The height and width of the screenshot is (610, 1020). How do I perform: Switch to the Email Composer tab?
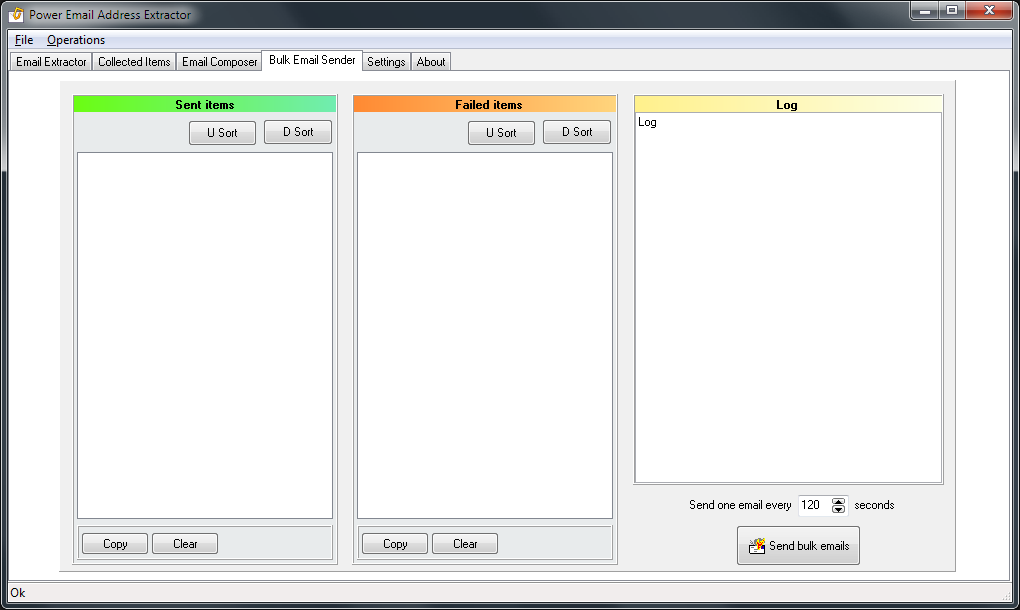coord(219,62)
